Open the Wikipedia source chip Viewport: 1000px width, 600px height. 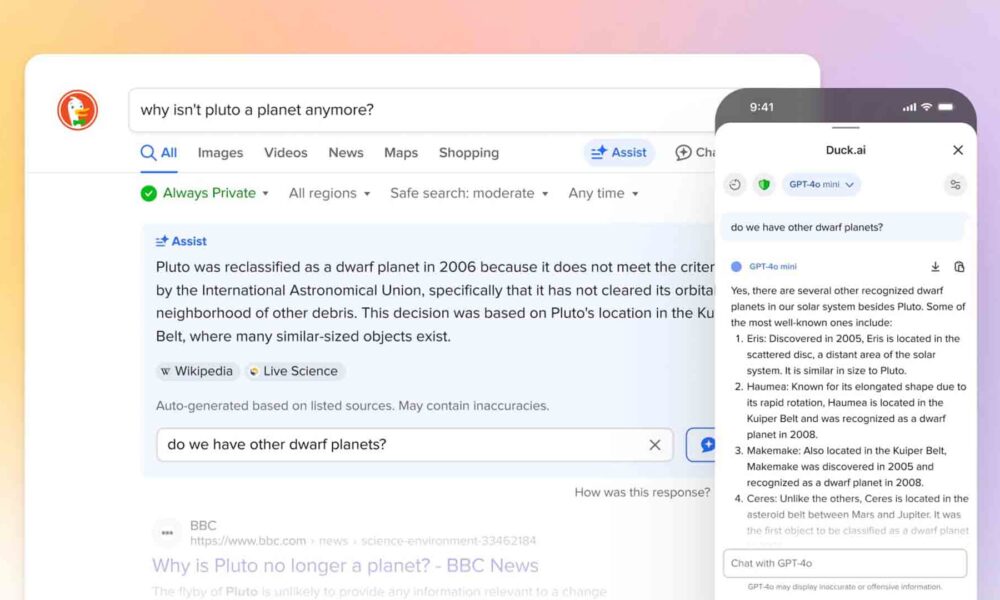pos(197,371)
